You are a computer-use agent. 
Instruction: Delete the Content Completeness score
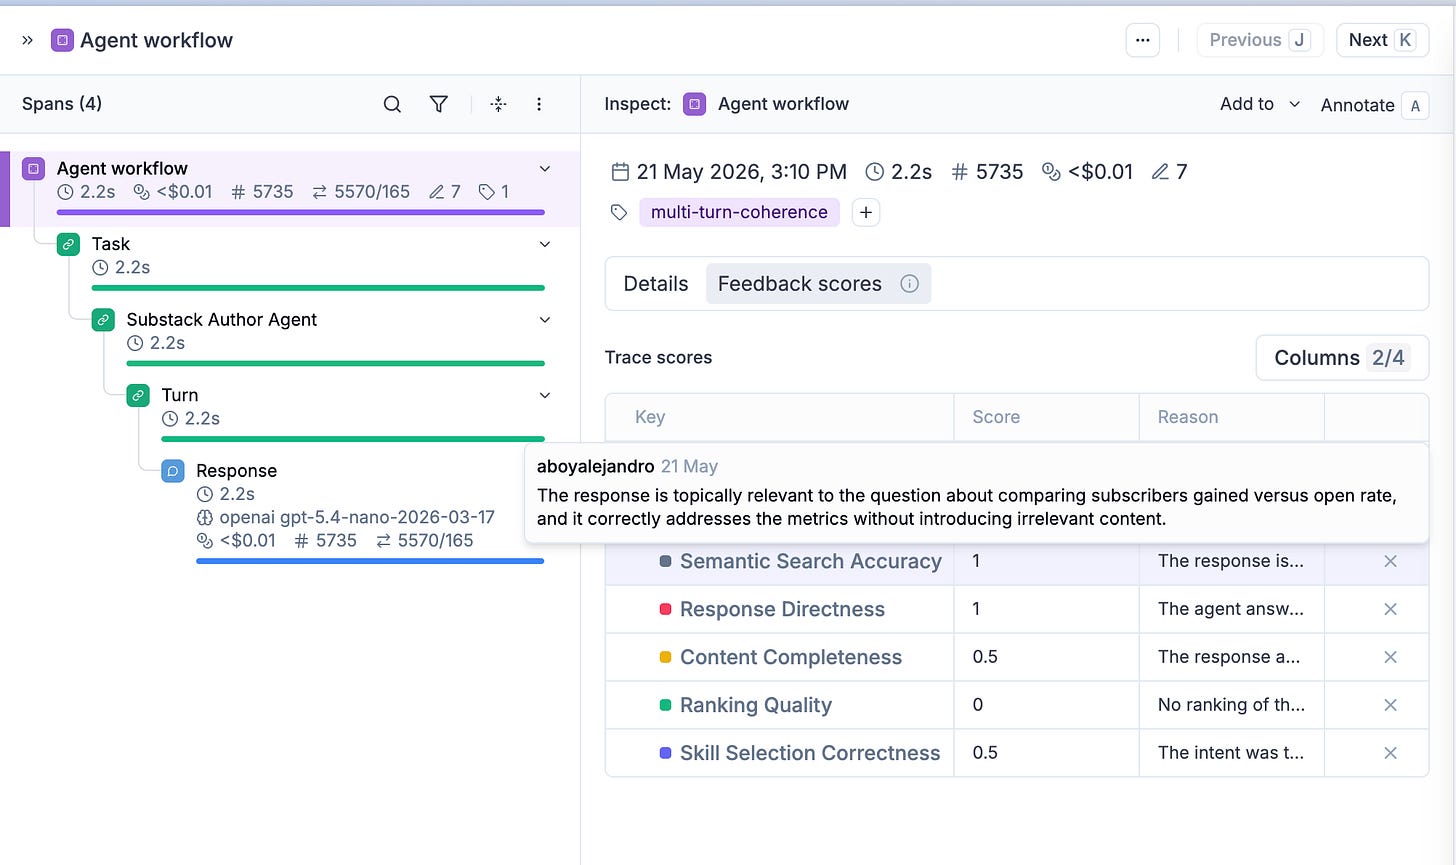[1390, 657]
